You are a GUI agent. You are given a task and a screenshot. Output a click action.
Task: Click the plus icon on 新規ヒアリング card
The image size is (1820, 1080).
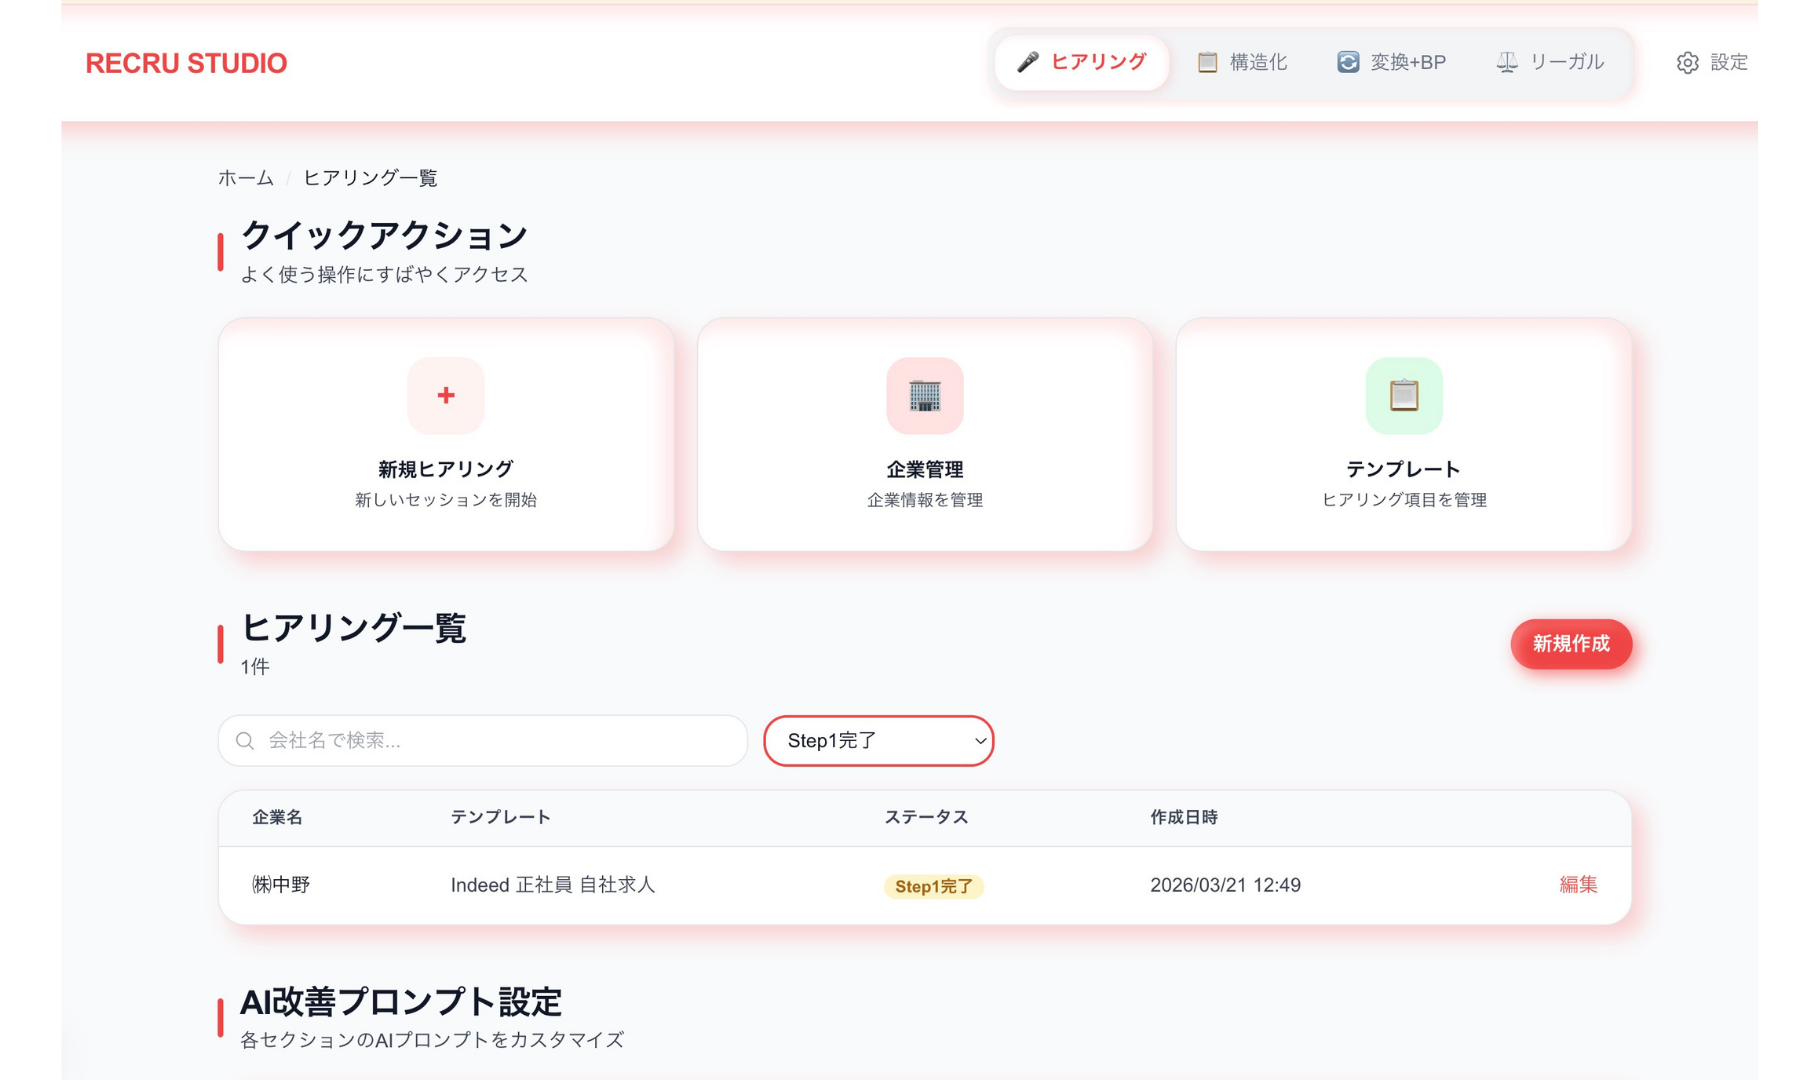click(x=446, y=396)
